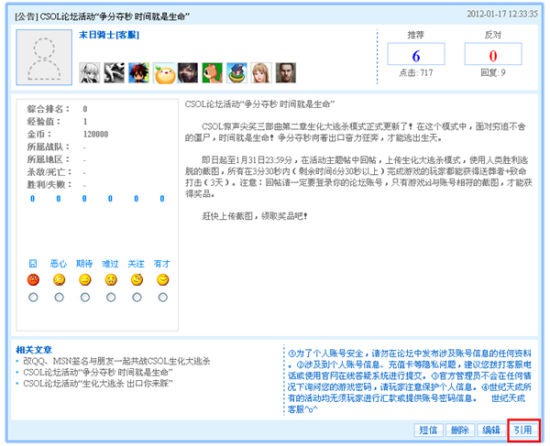Open related article 生化大逃杀 出口你来踩
Image resolution: width=550 pixels, height=446 pixels.
98,384
